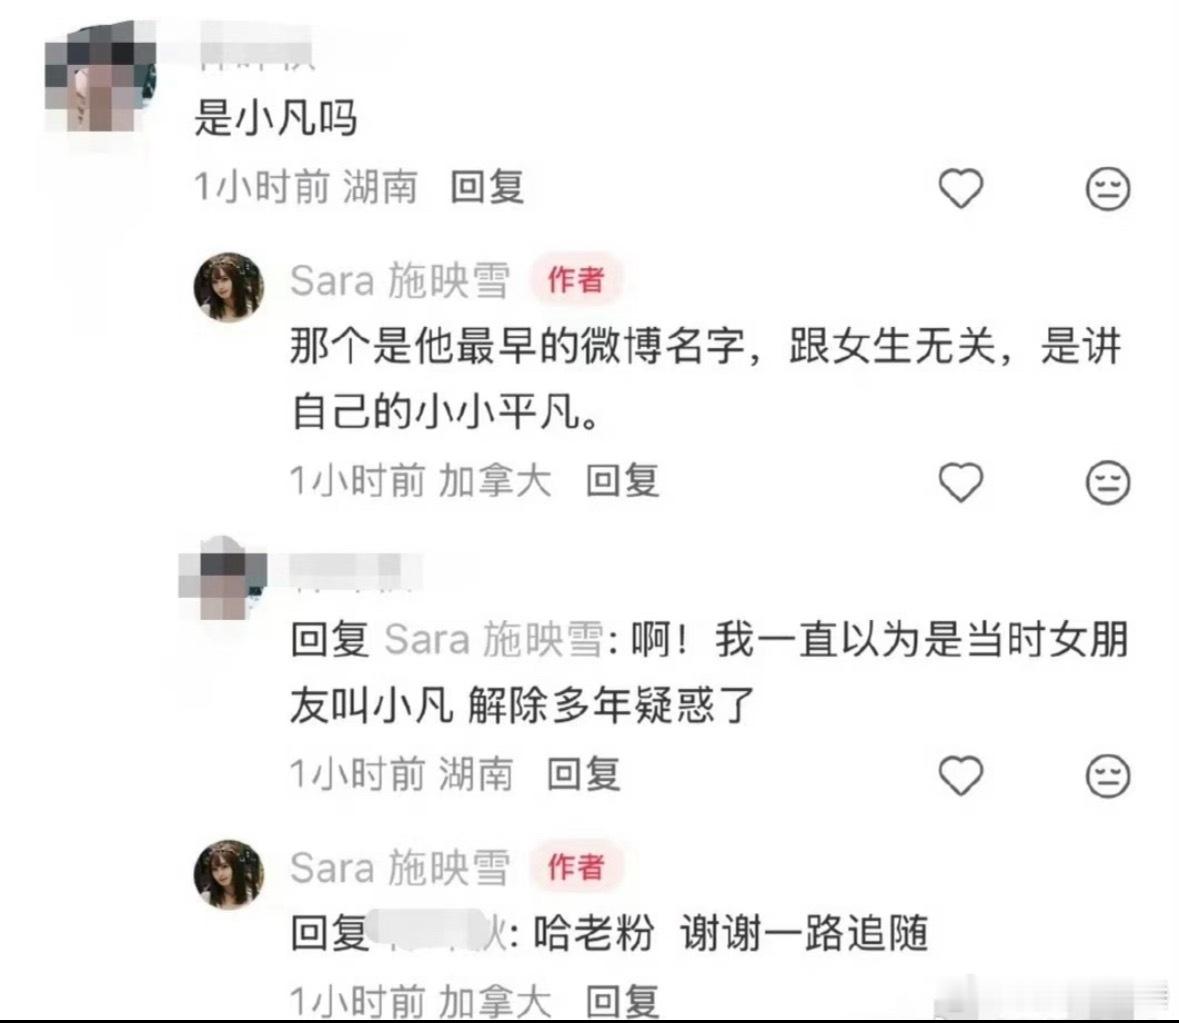Like Sara's reply about the early Weibo name
1179x1023 pixels.
click(x=961, y=482)
